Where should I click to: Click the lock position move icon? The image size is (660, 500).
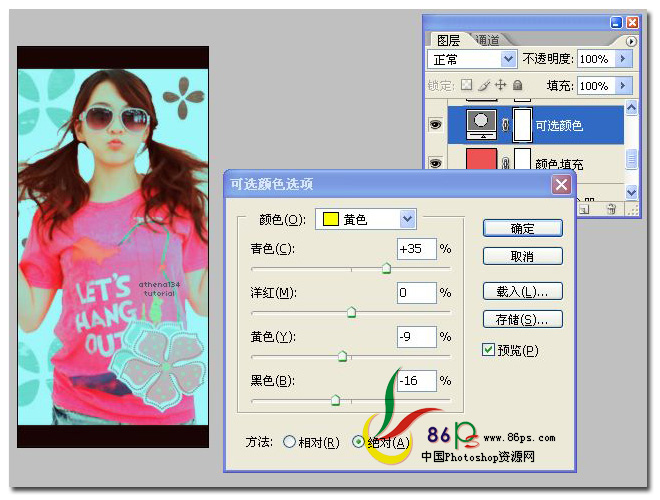(x=500, y=85)
